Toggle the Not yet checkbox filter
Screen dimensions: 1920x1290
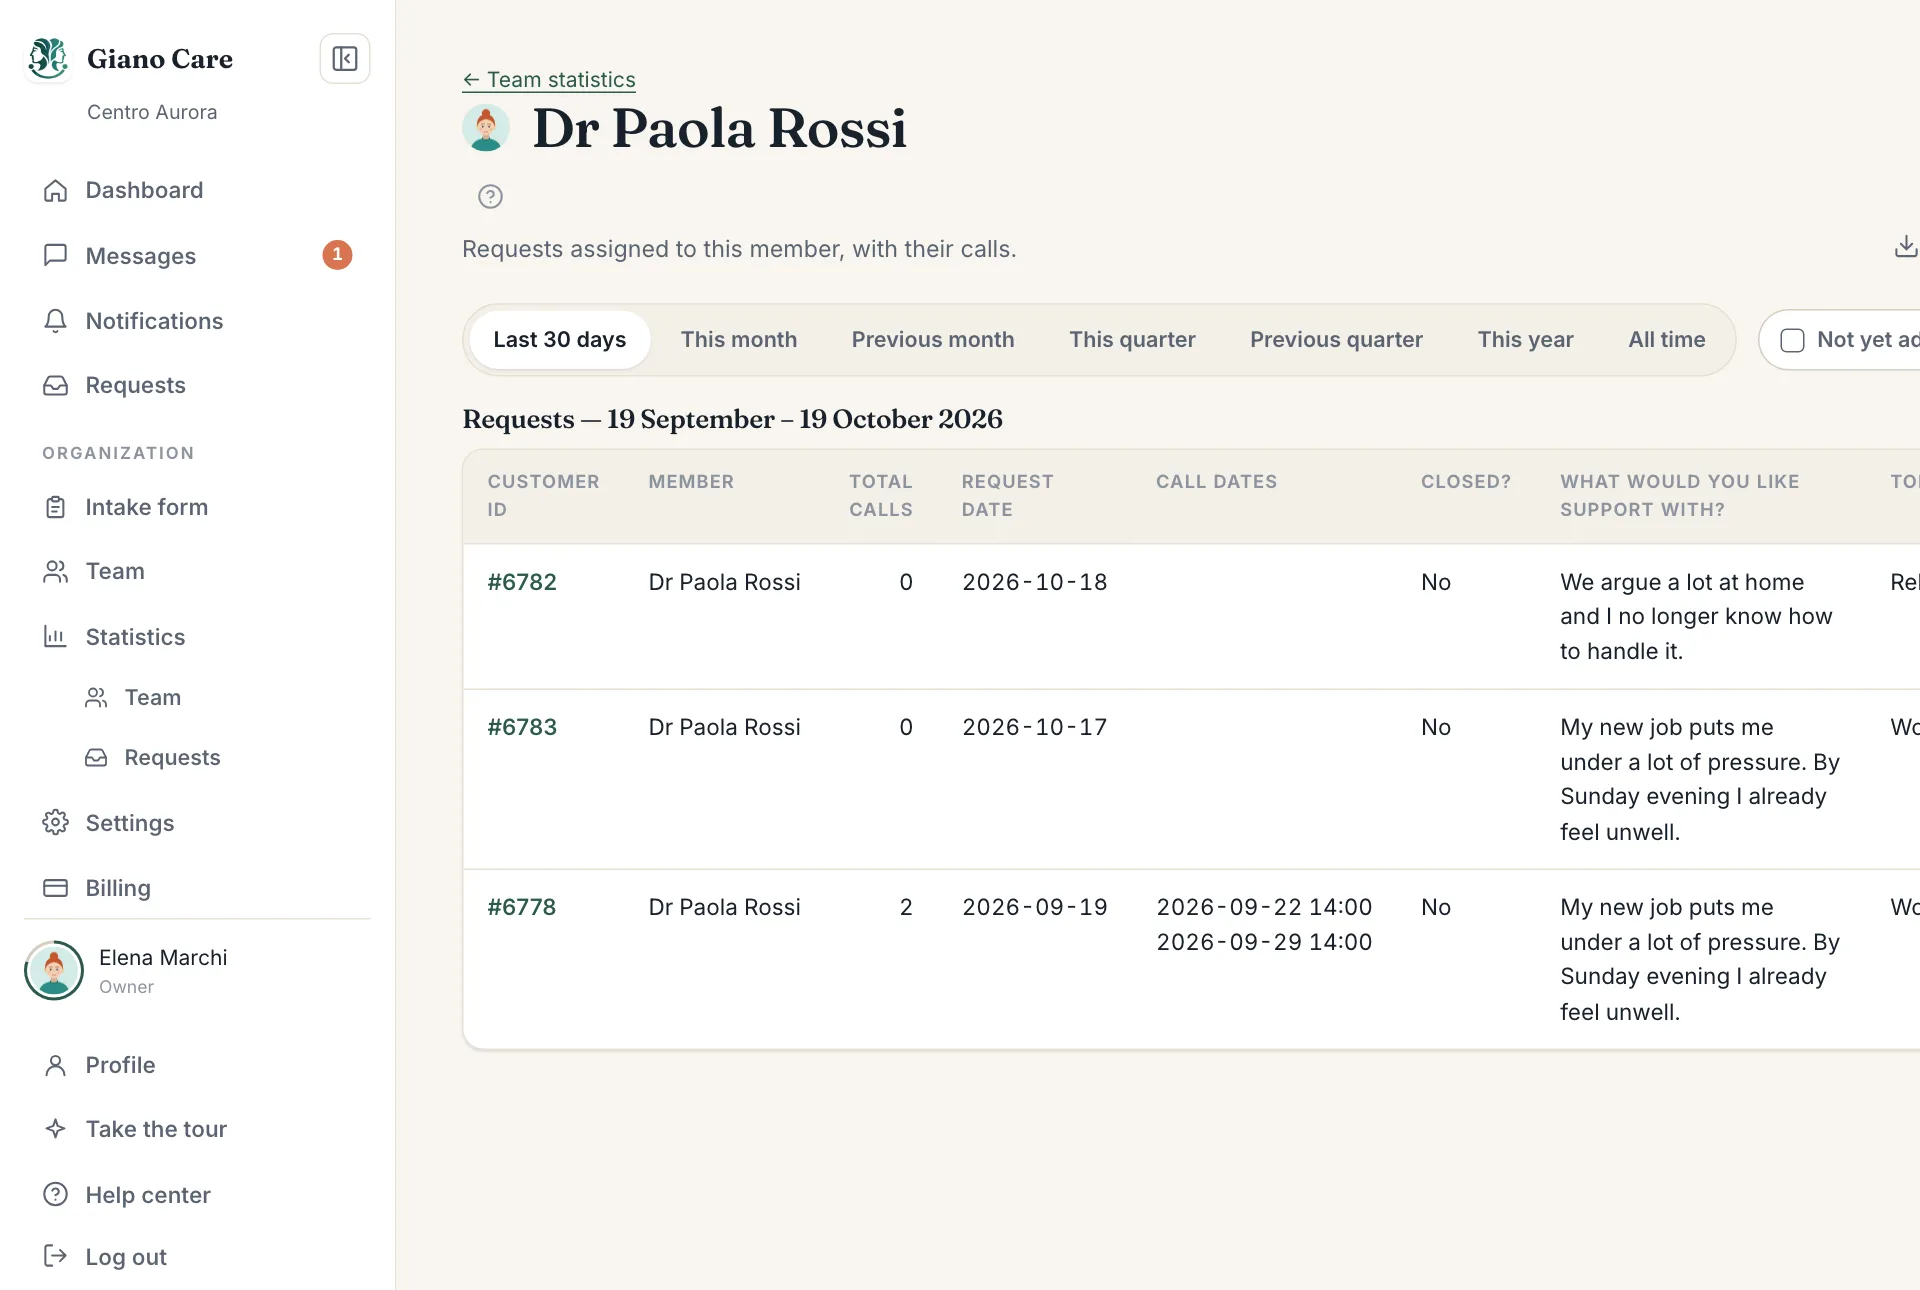(x=1793, y=340)
